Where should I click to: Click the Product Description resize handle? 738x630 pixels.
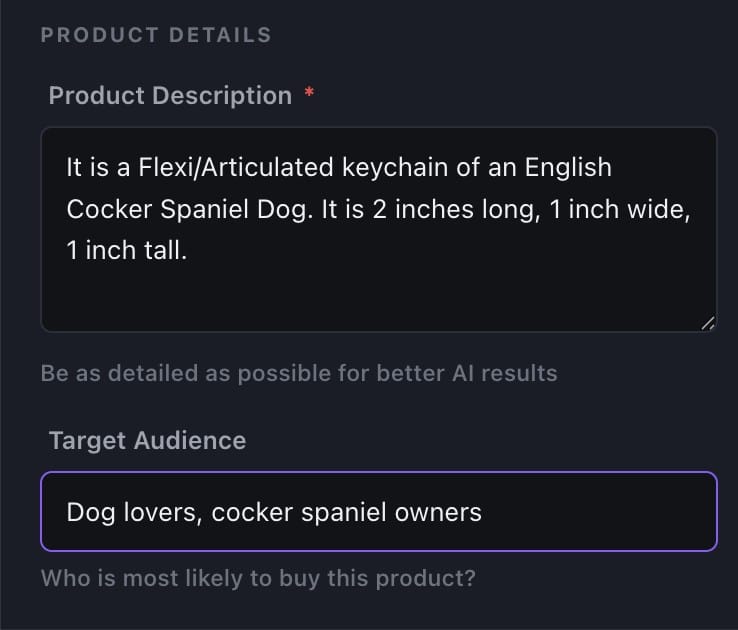click(708, 322)
